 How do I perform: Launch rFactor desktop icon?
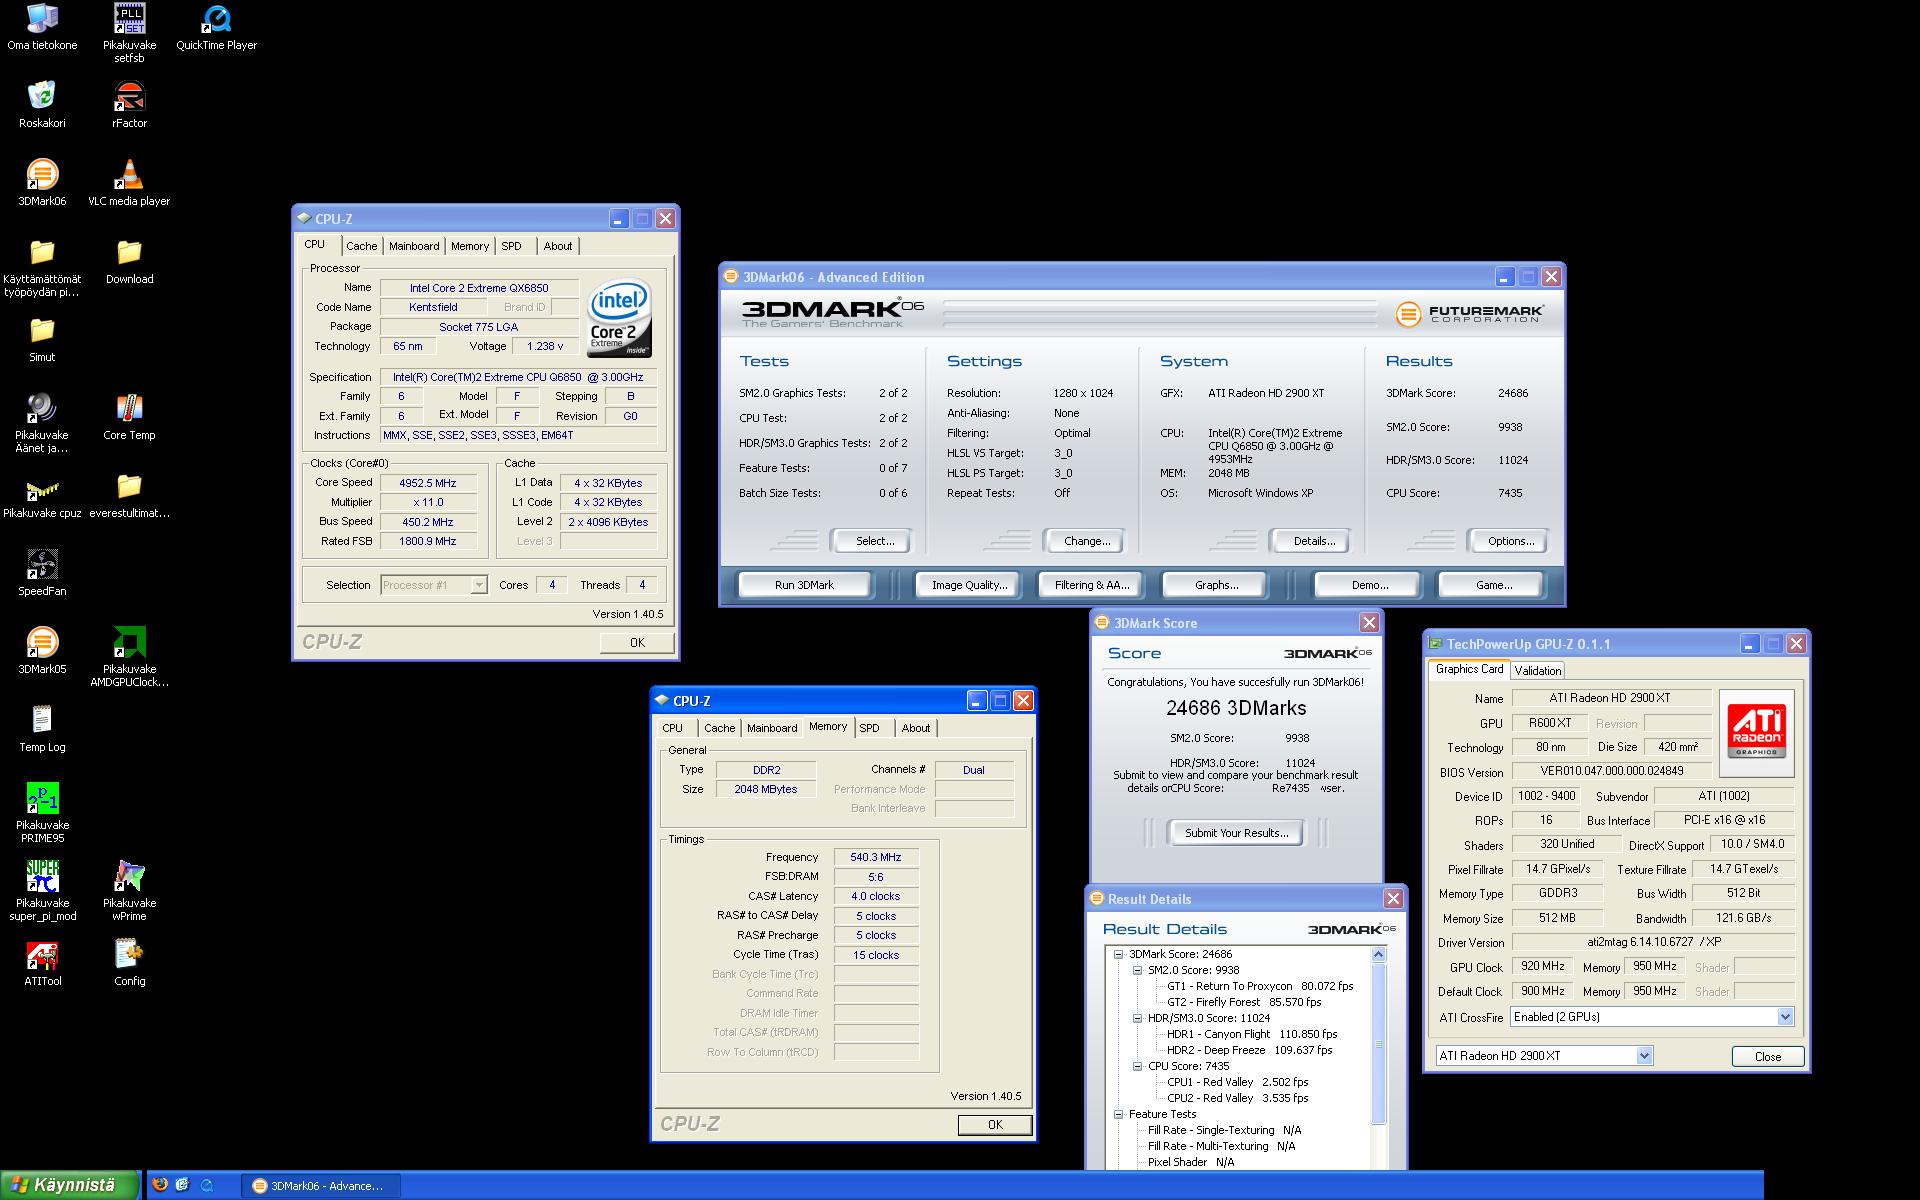click(129, 105)
